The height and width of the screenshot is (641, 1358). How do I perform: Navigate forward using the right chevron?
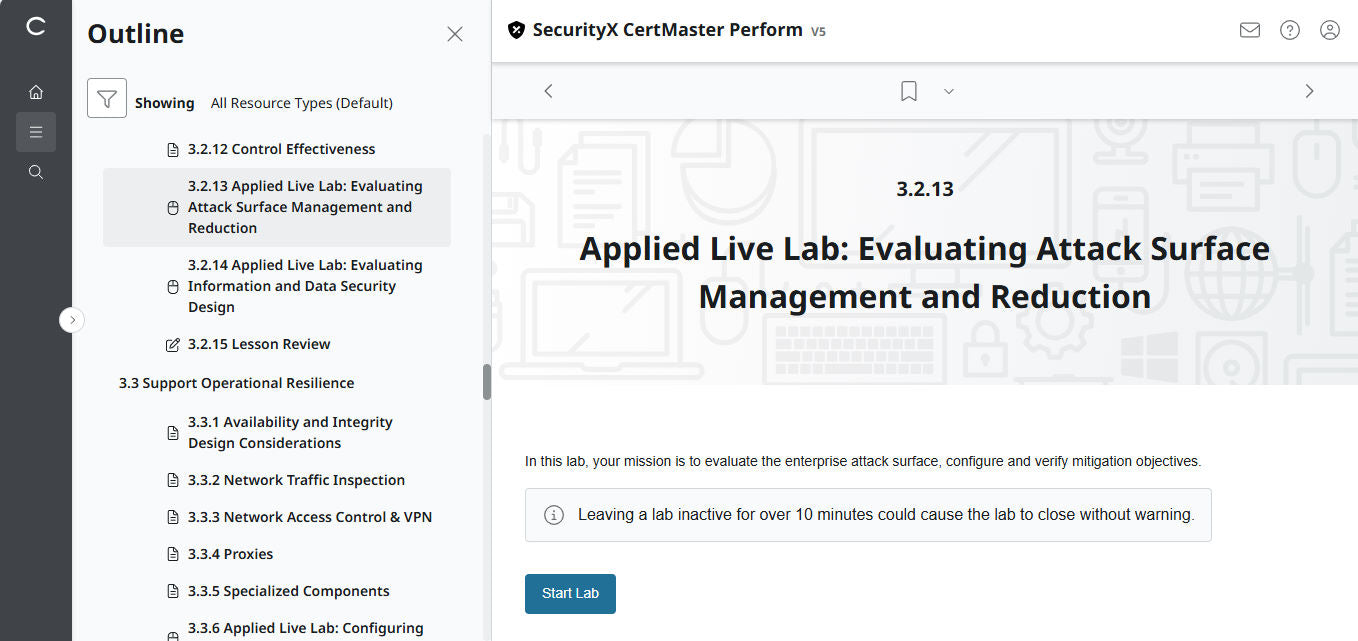(x=1309, y=90)
